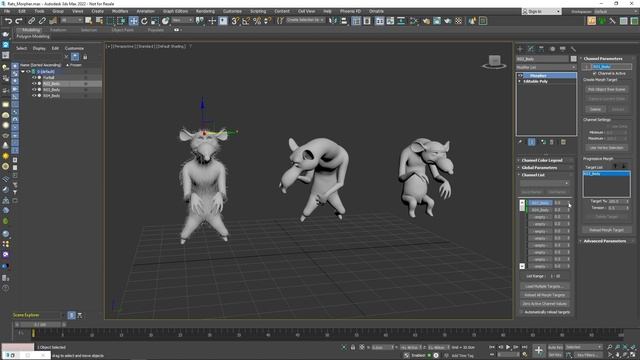Image resolution: width=640 pixels, height=360 pixels.
Task: Open the Modifiers menu
Action: coord(120,11)
